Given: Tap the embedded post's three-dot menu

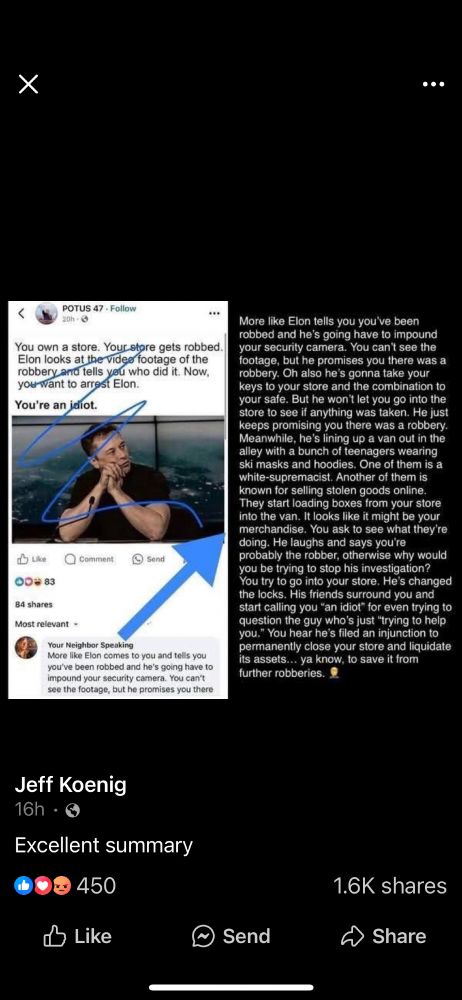Looking at the screenshot, I should point(214,313).
